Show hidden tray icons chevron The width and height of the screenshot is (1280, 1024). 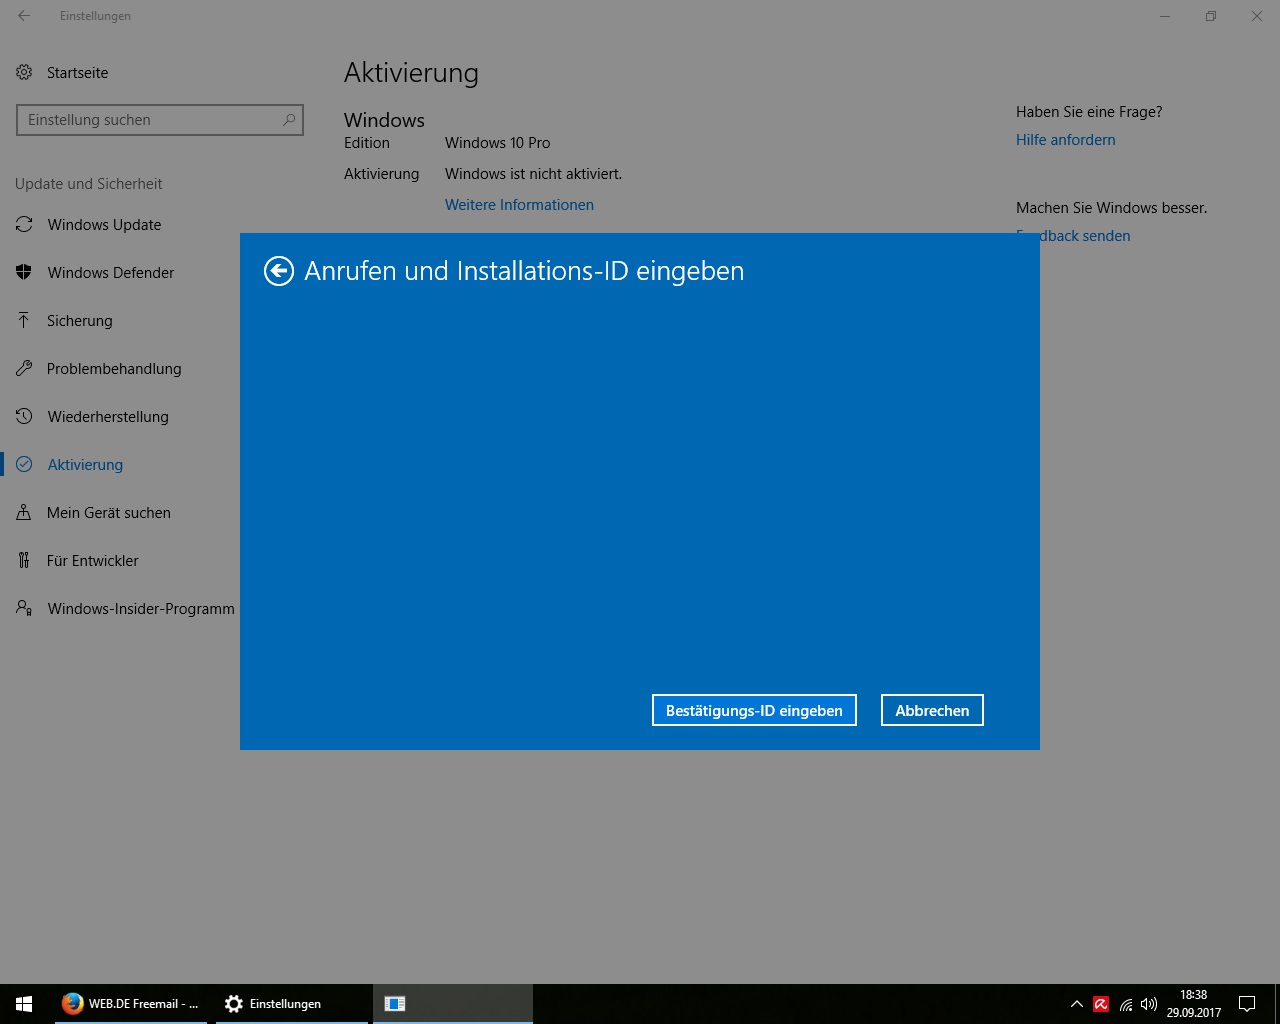coord(1076,1004)
